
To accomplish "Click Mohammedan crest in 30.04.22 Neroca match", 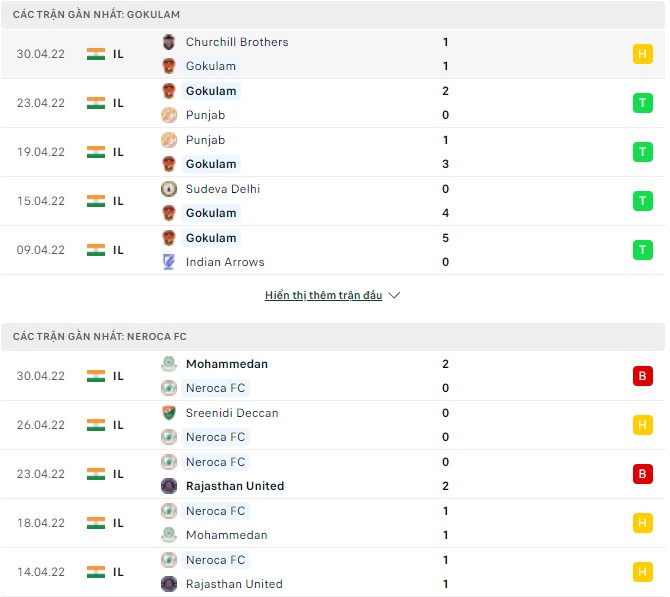I will coord(168,364).
